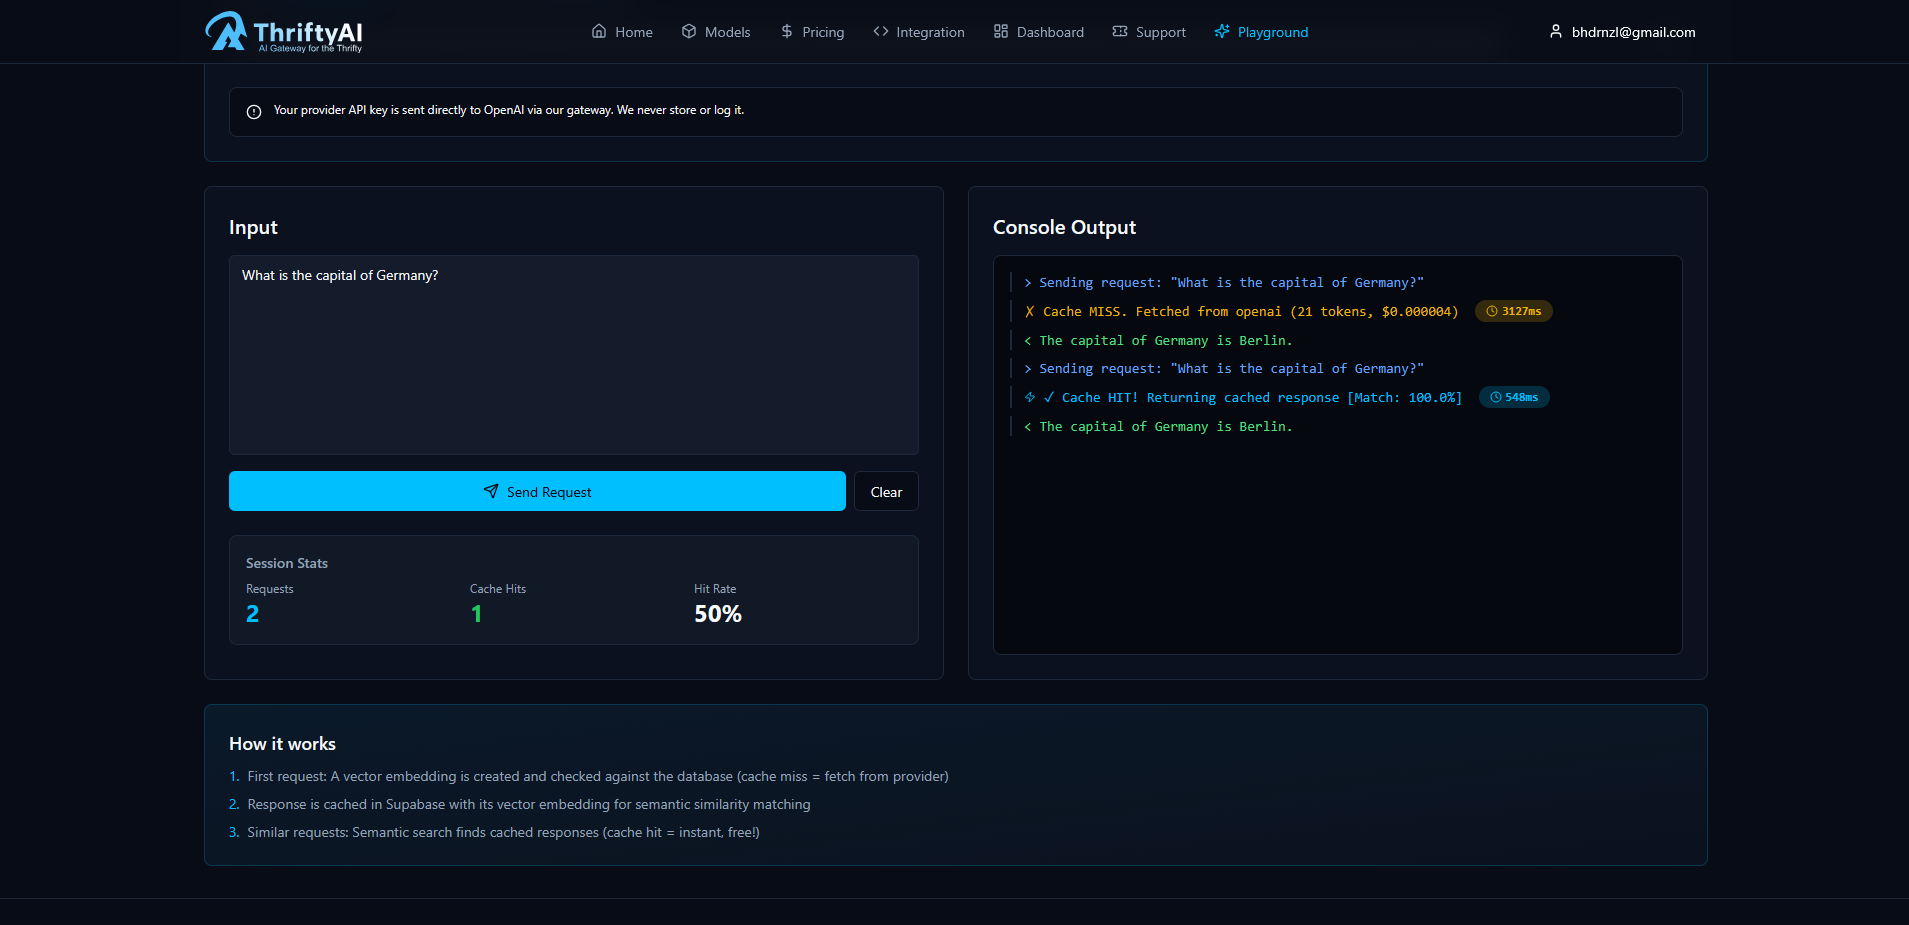
Task: Click the send arrow icon on Send Request
Action: pos(491,491)
